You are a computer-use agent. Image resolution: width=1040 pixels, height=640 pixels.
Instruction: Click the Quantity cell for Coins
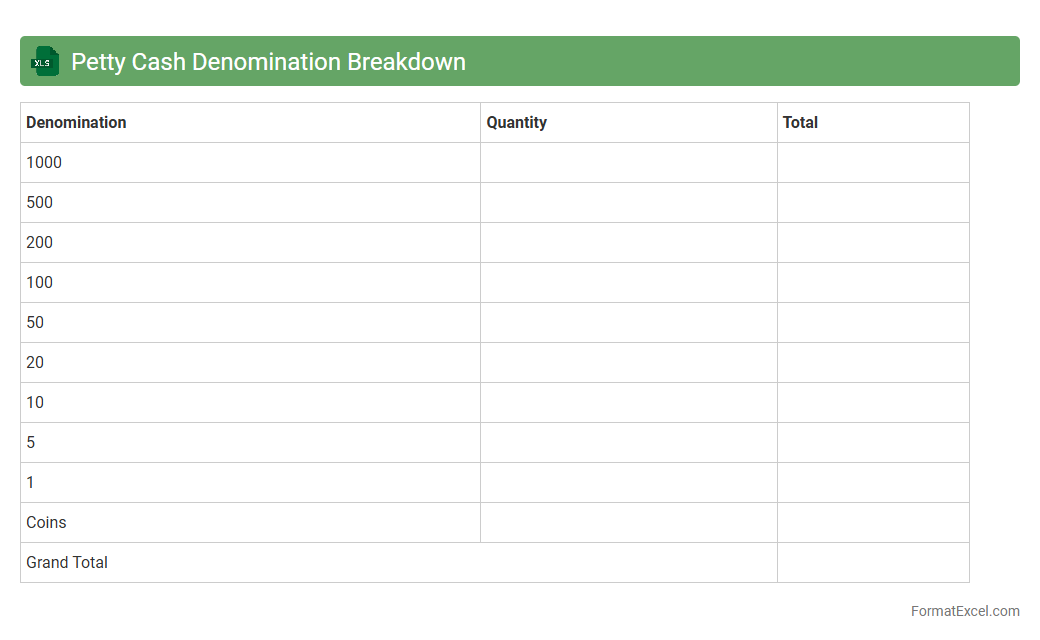coord(628,522)
